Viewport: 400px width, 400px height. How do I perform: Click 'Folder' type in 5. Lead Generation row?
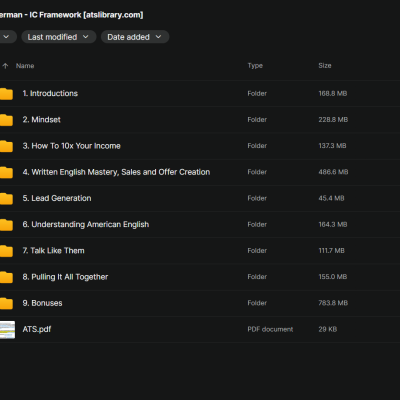(x=257, y=198)
